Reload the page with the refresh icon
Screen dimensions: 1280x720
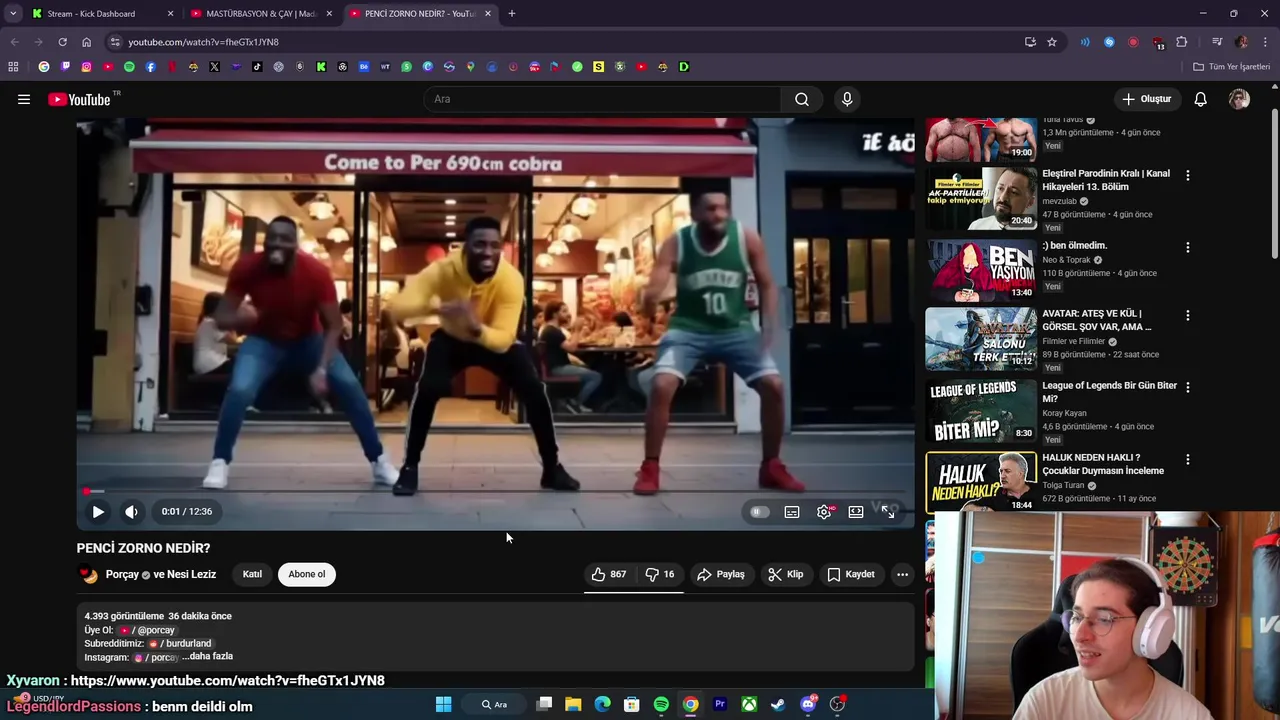coord(62,42)
